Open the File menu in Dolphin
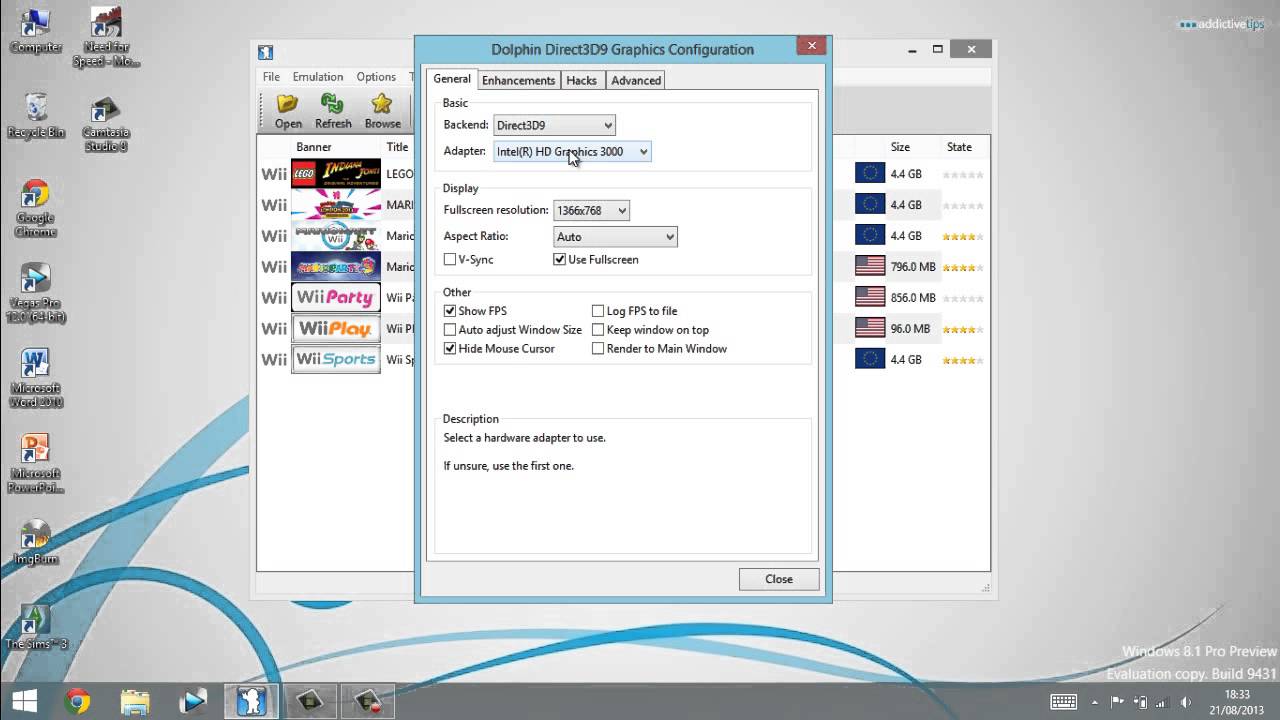 271,77
